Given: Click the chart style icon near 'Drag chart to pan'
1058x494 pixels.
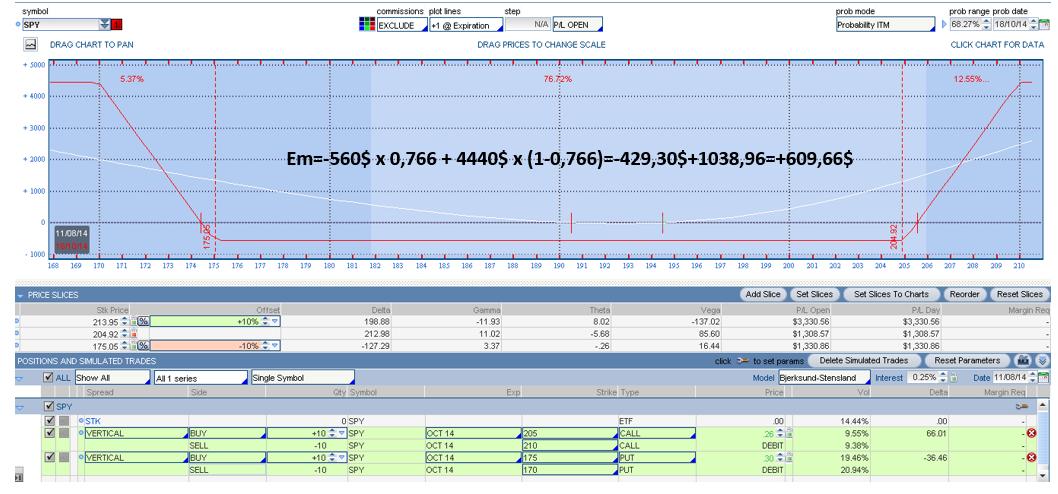Looking at the screenshot, I should click(30, 45).
